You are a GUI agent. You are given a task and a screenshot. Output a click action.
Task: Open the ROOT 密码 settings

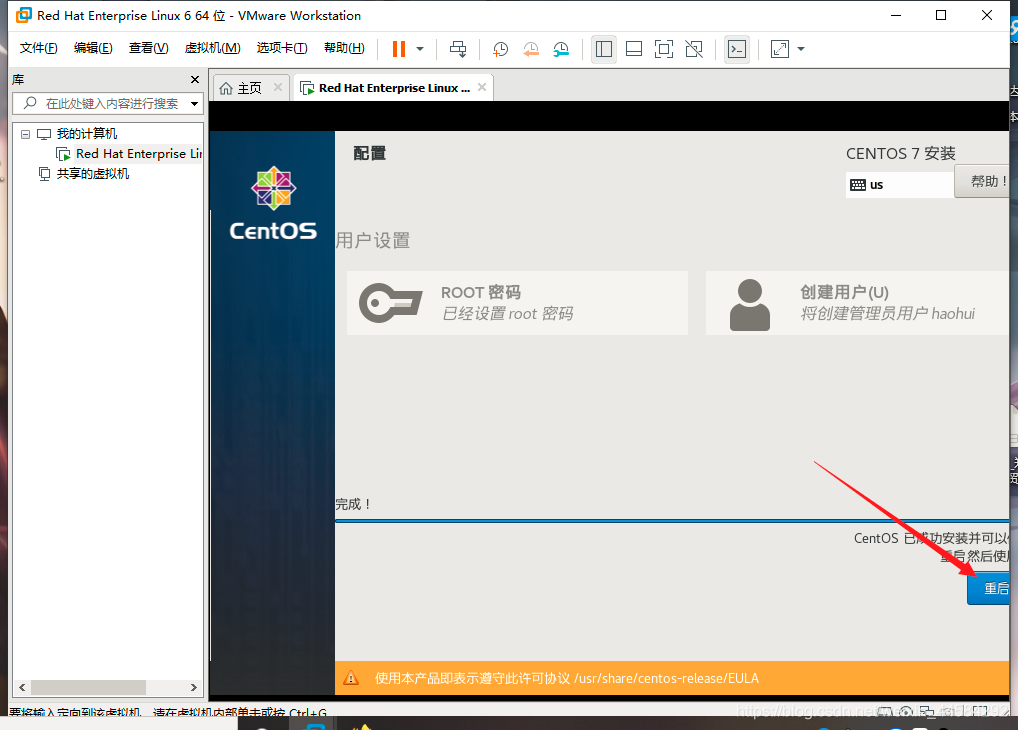click(517, 303)
